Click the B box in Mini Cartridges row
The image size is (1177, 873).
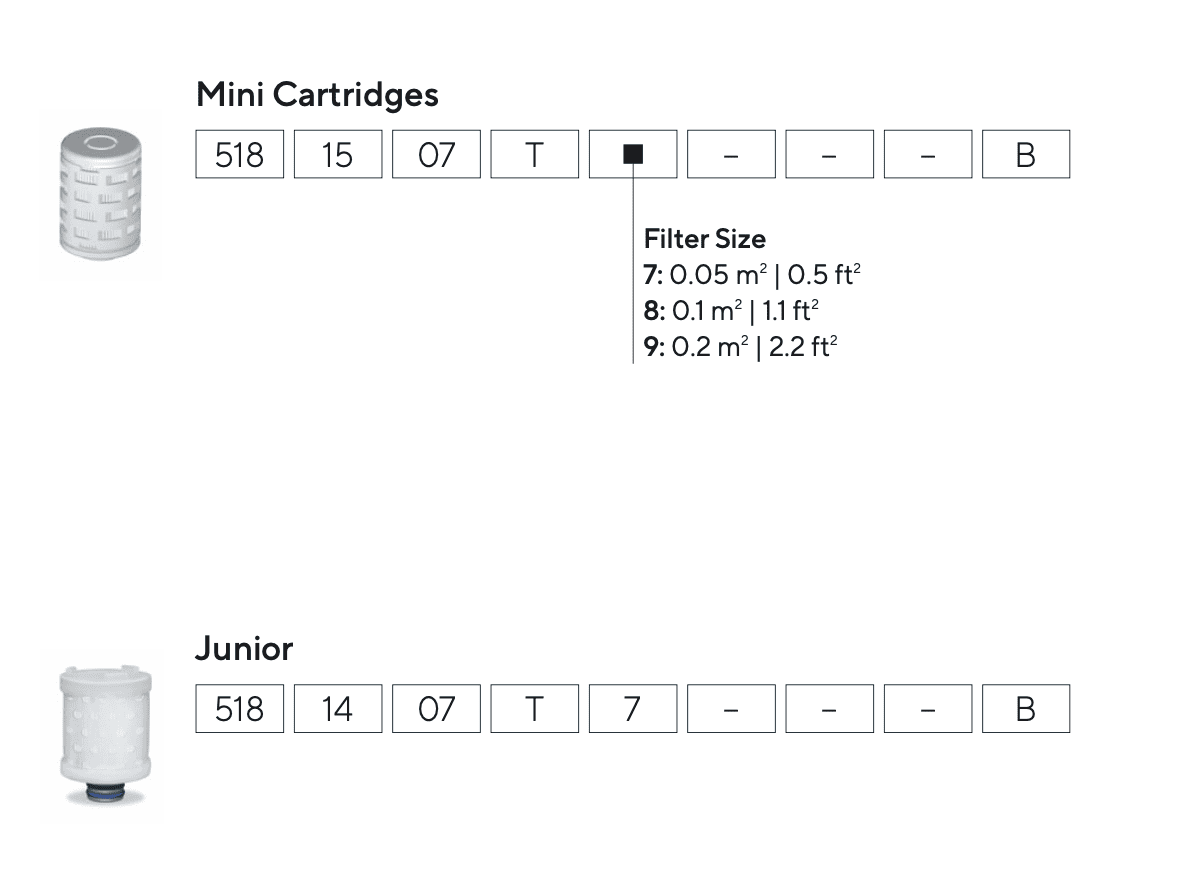pyautogui.click(x=1025, y=154)
